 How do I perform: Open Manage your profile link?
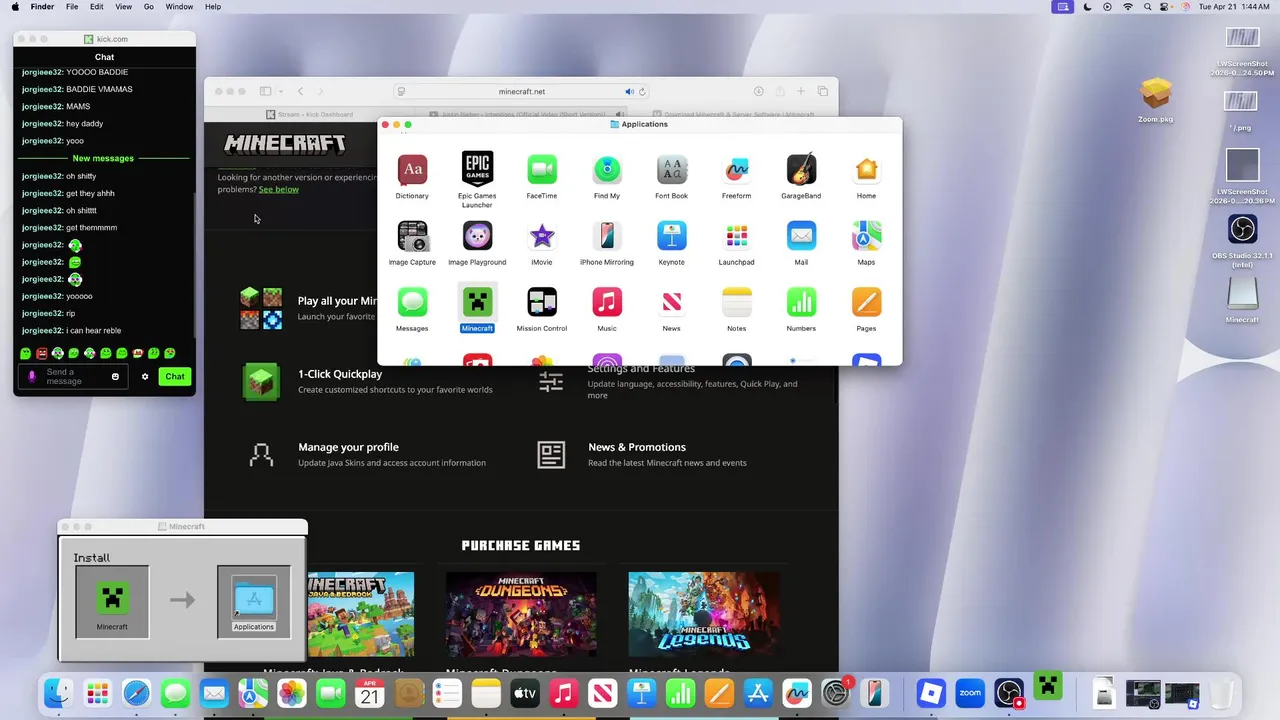[x=348, y=447]
